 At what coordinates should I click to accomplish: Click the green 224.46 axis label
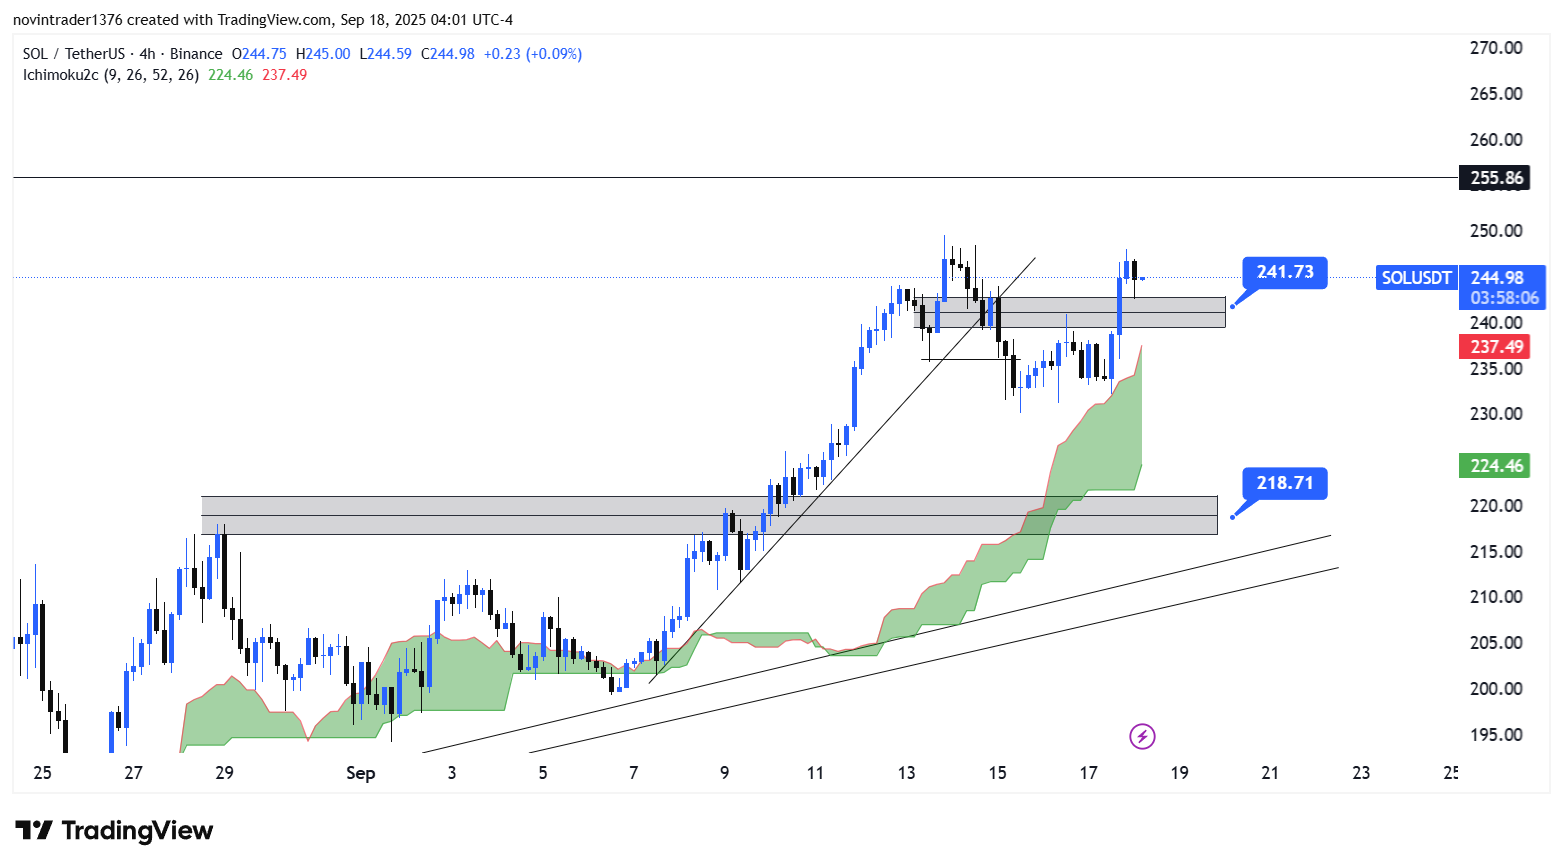click(1496, 466)
